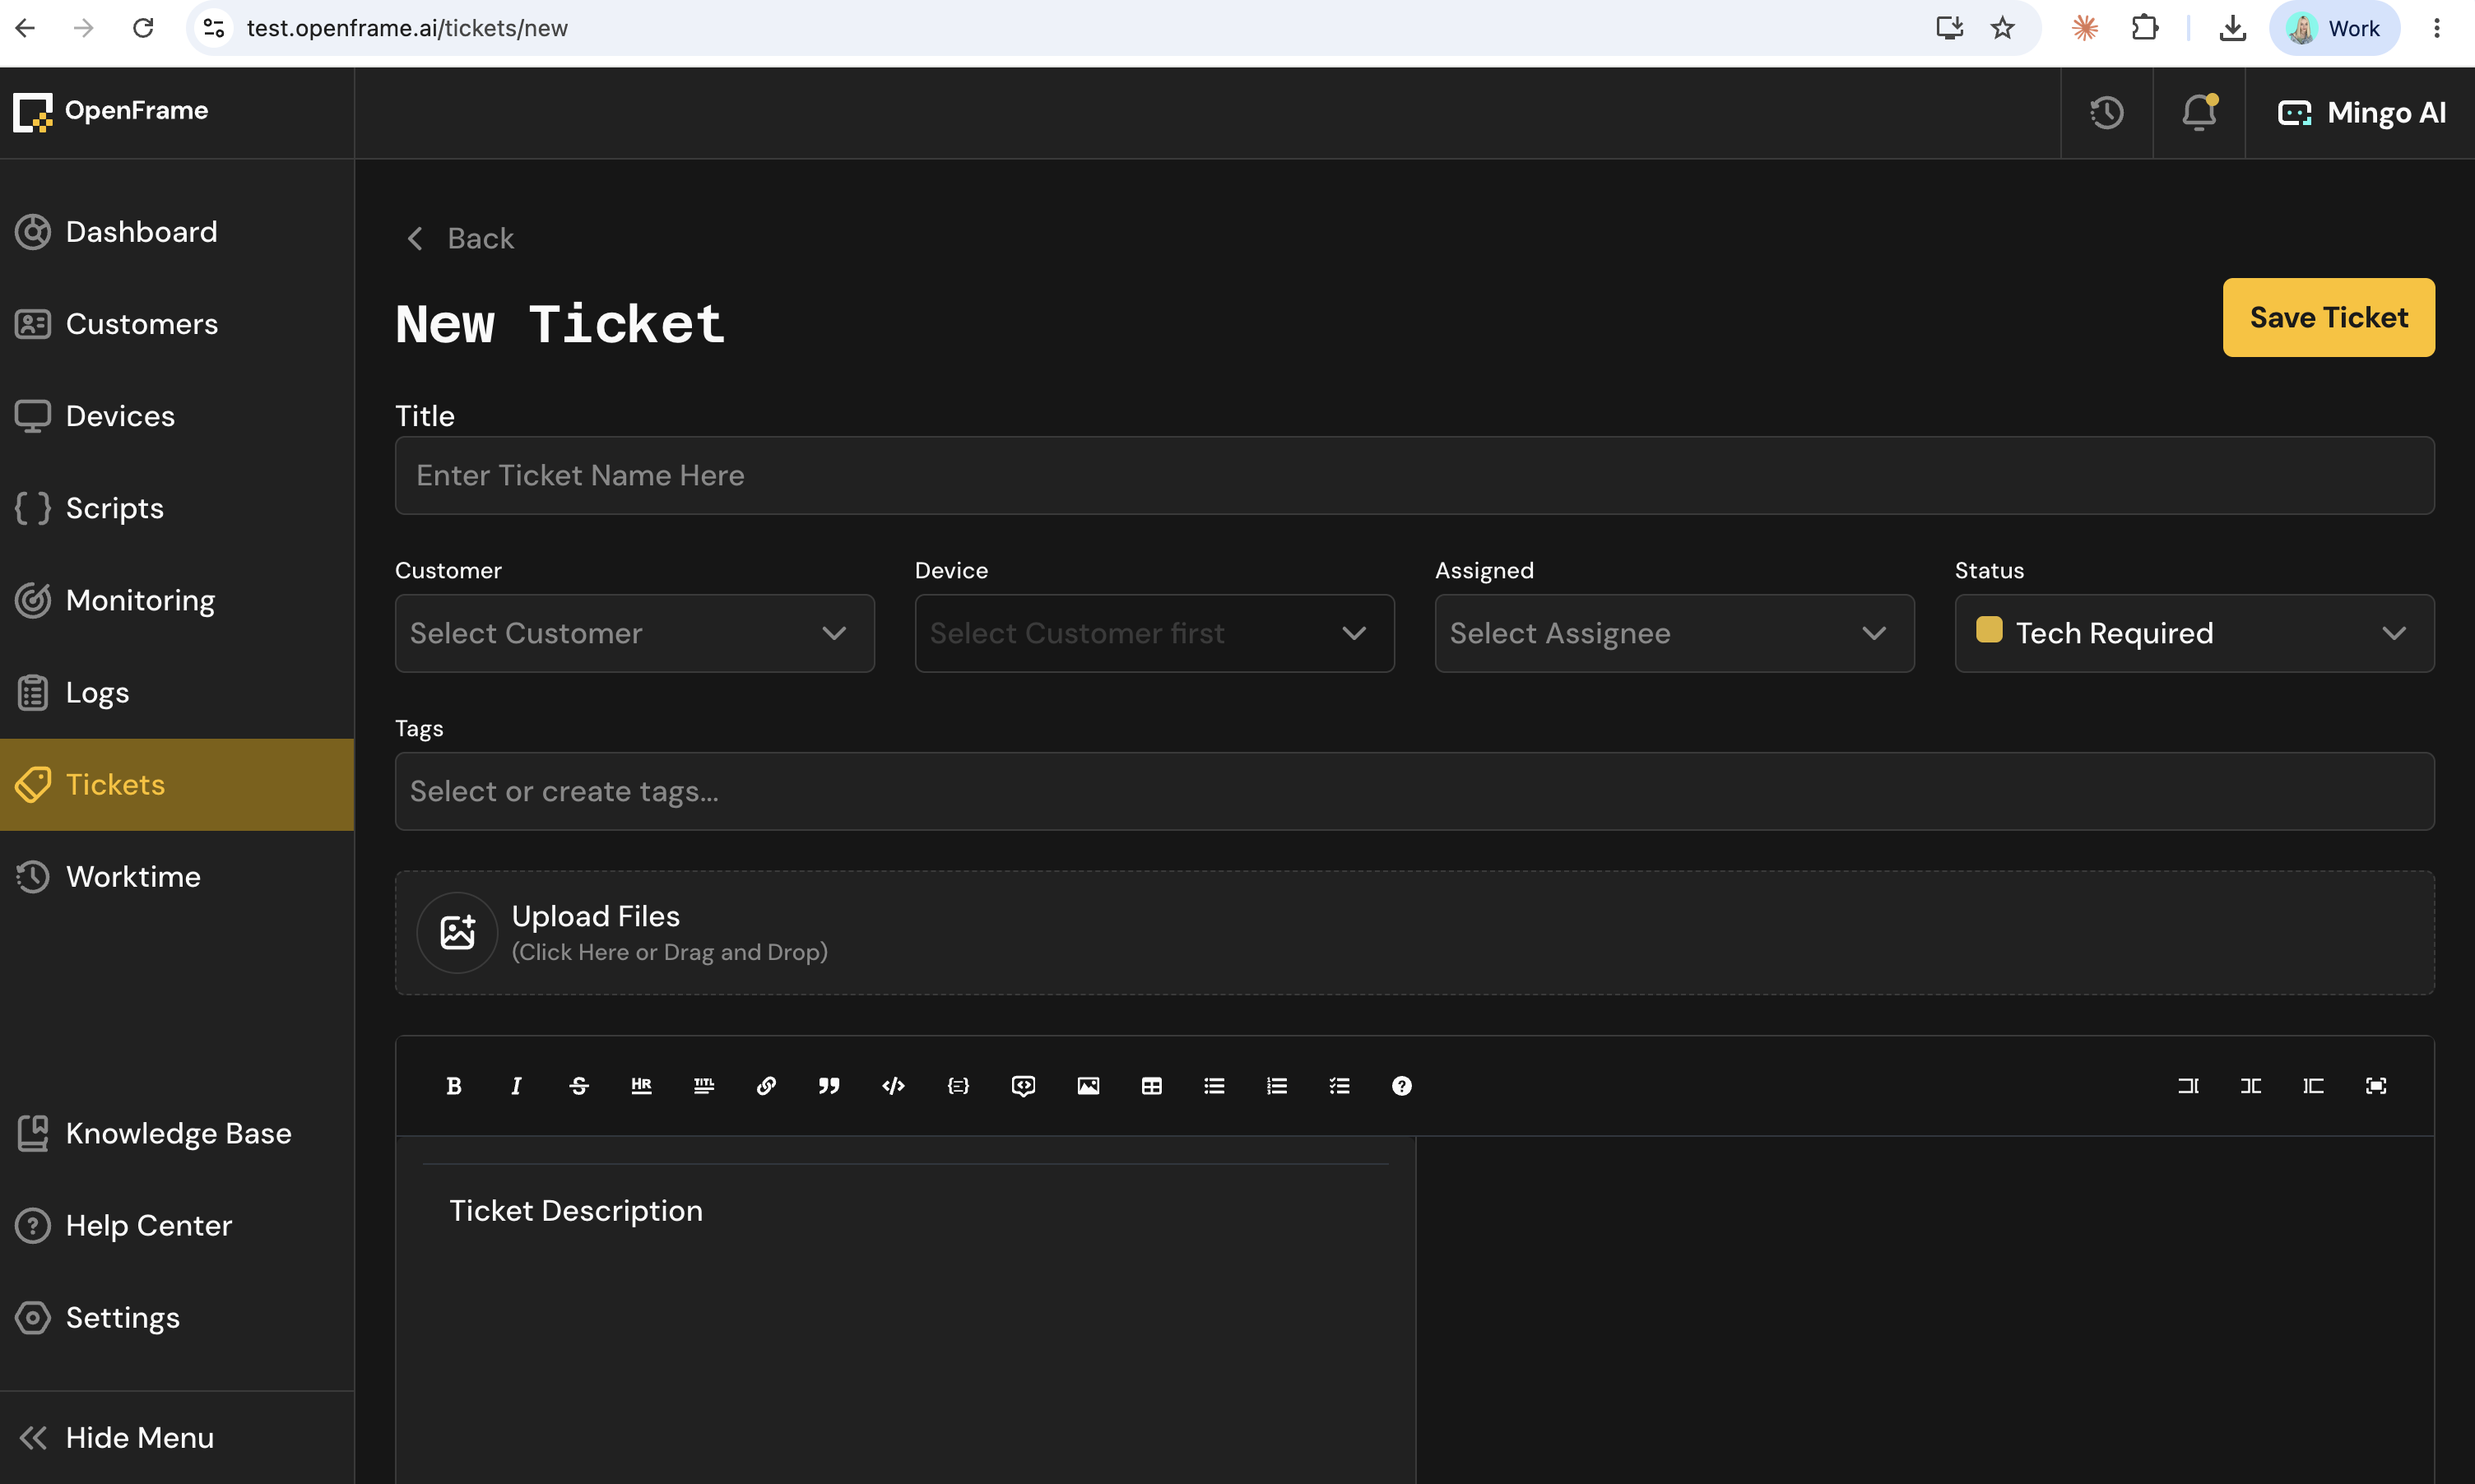The image size is (2475, 1484).
Task: Switch to preview-only view with the third layout icon
Action: tap(2313, 1086)
